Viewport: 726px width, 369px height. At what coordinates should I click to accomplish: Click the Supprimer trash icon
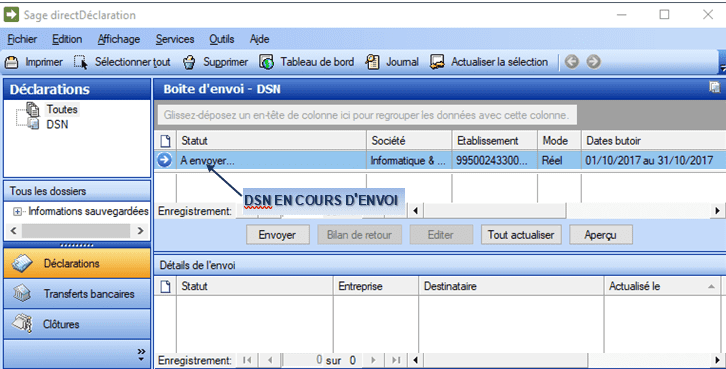189,62
